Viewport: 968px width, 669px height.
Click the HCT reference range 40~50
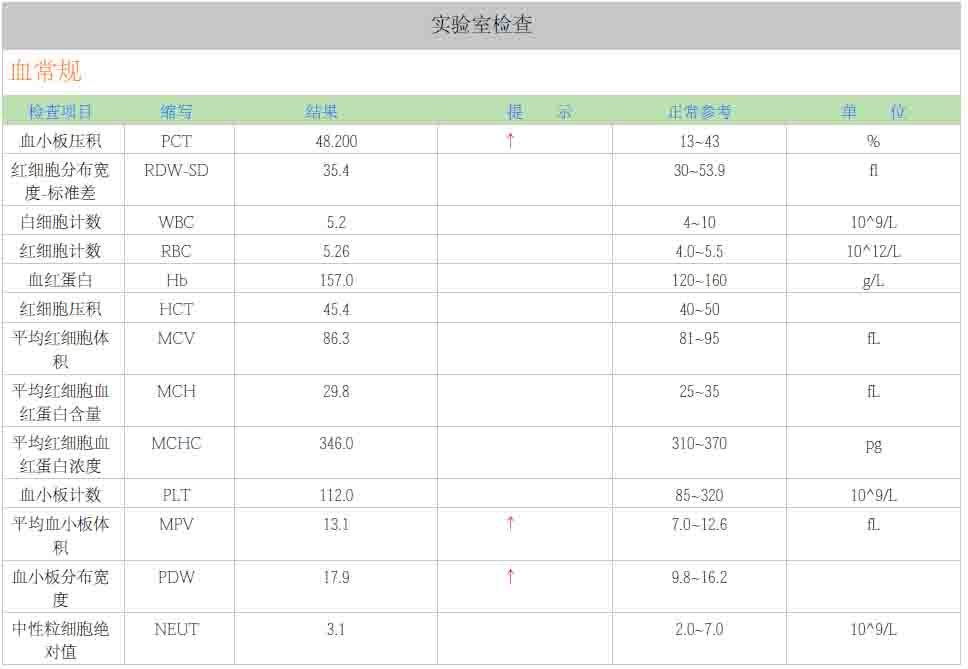point(699,310)
